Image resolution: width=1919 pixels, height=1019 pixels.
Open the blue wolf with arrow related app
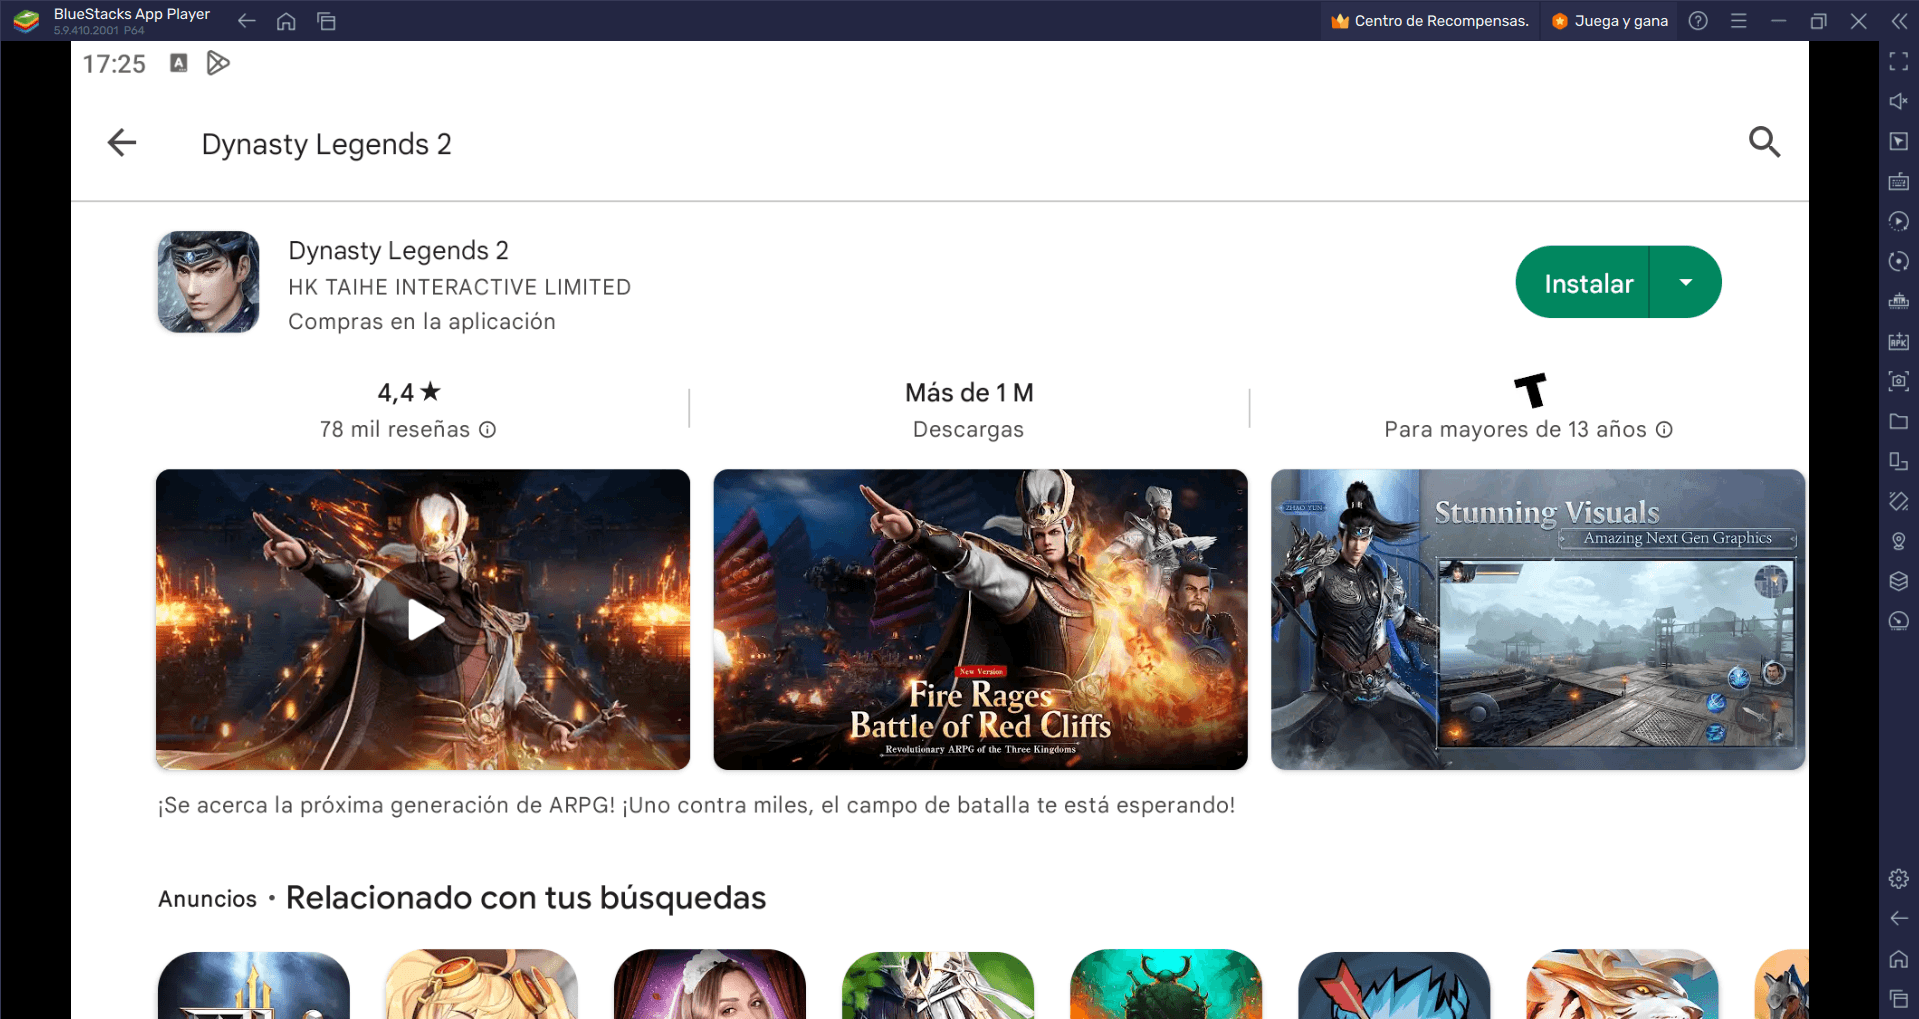click(x=1394, y=985)
